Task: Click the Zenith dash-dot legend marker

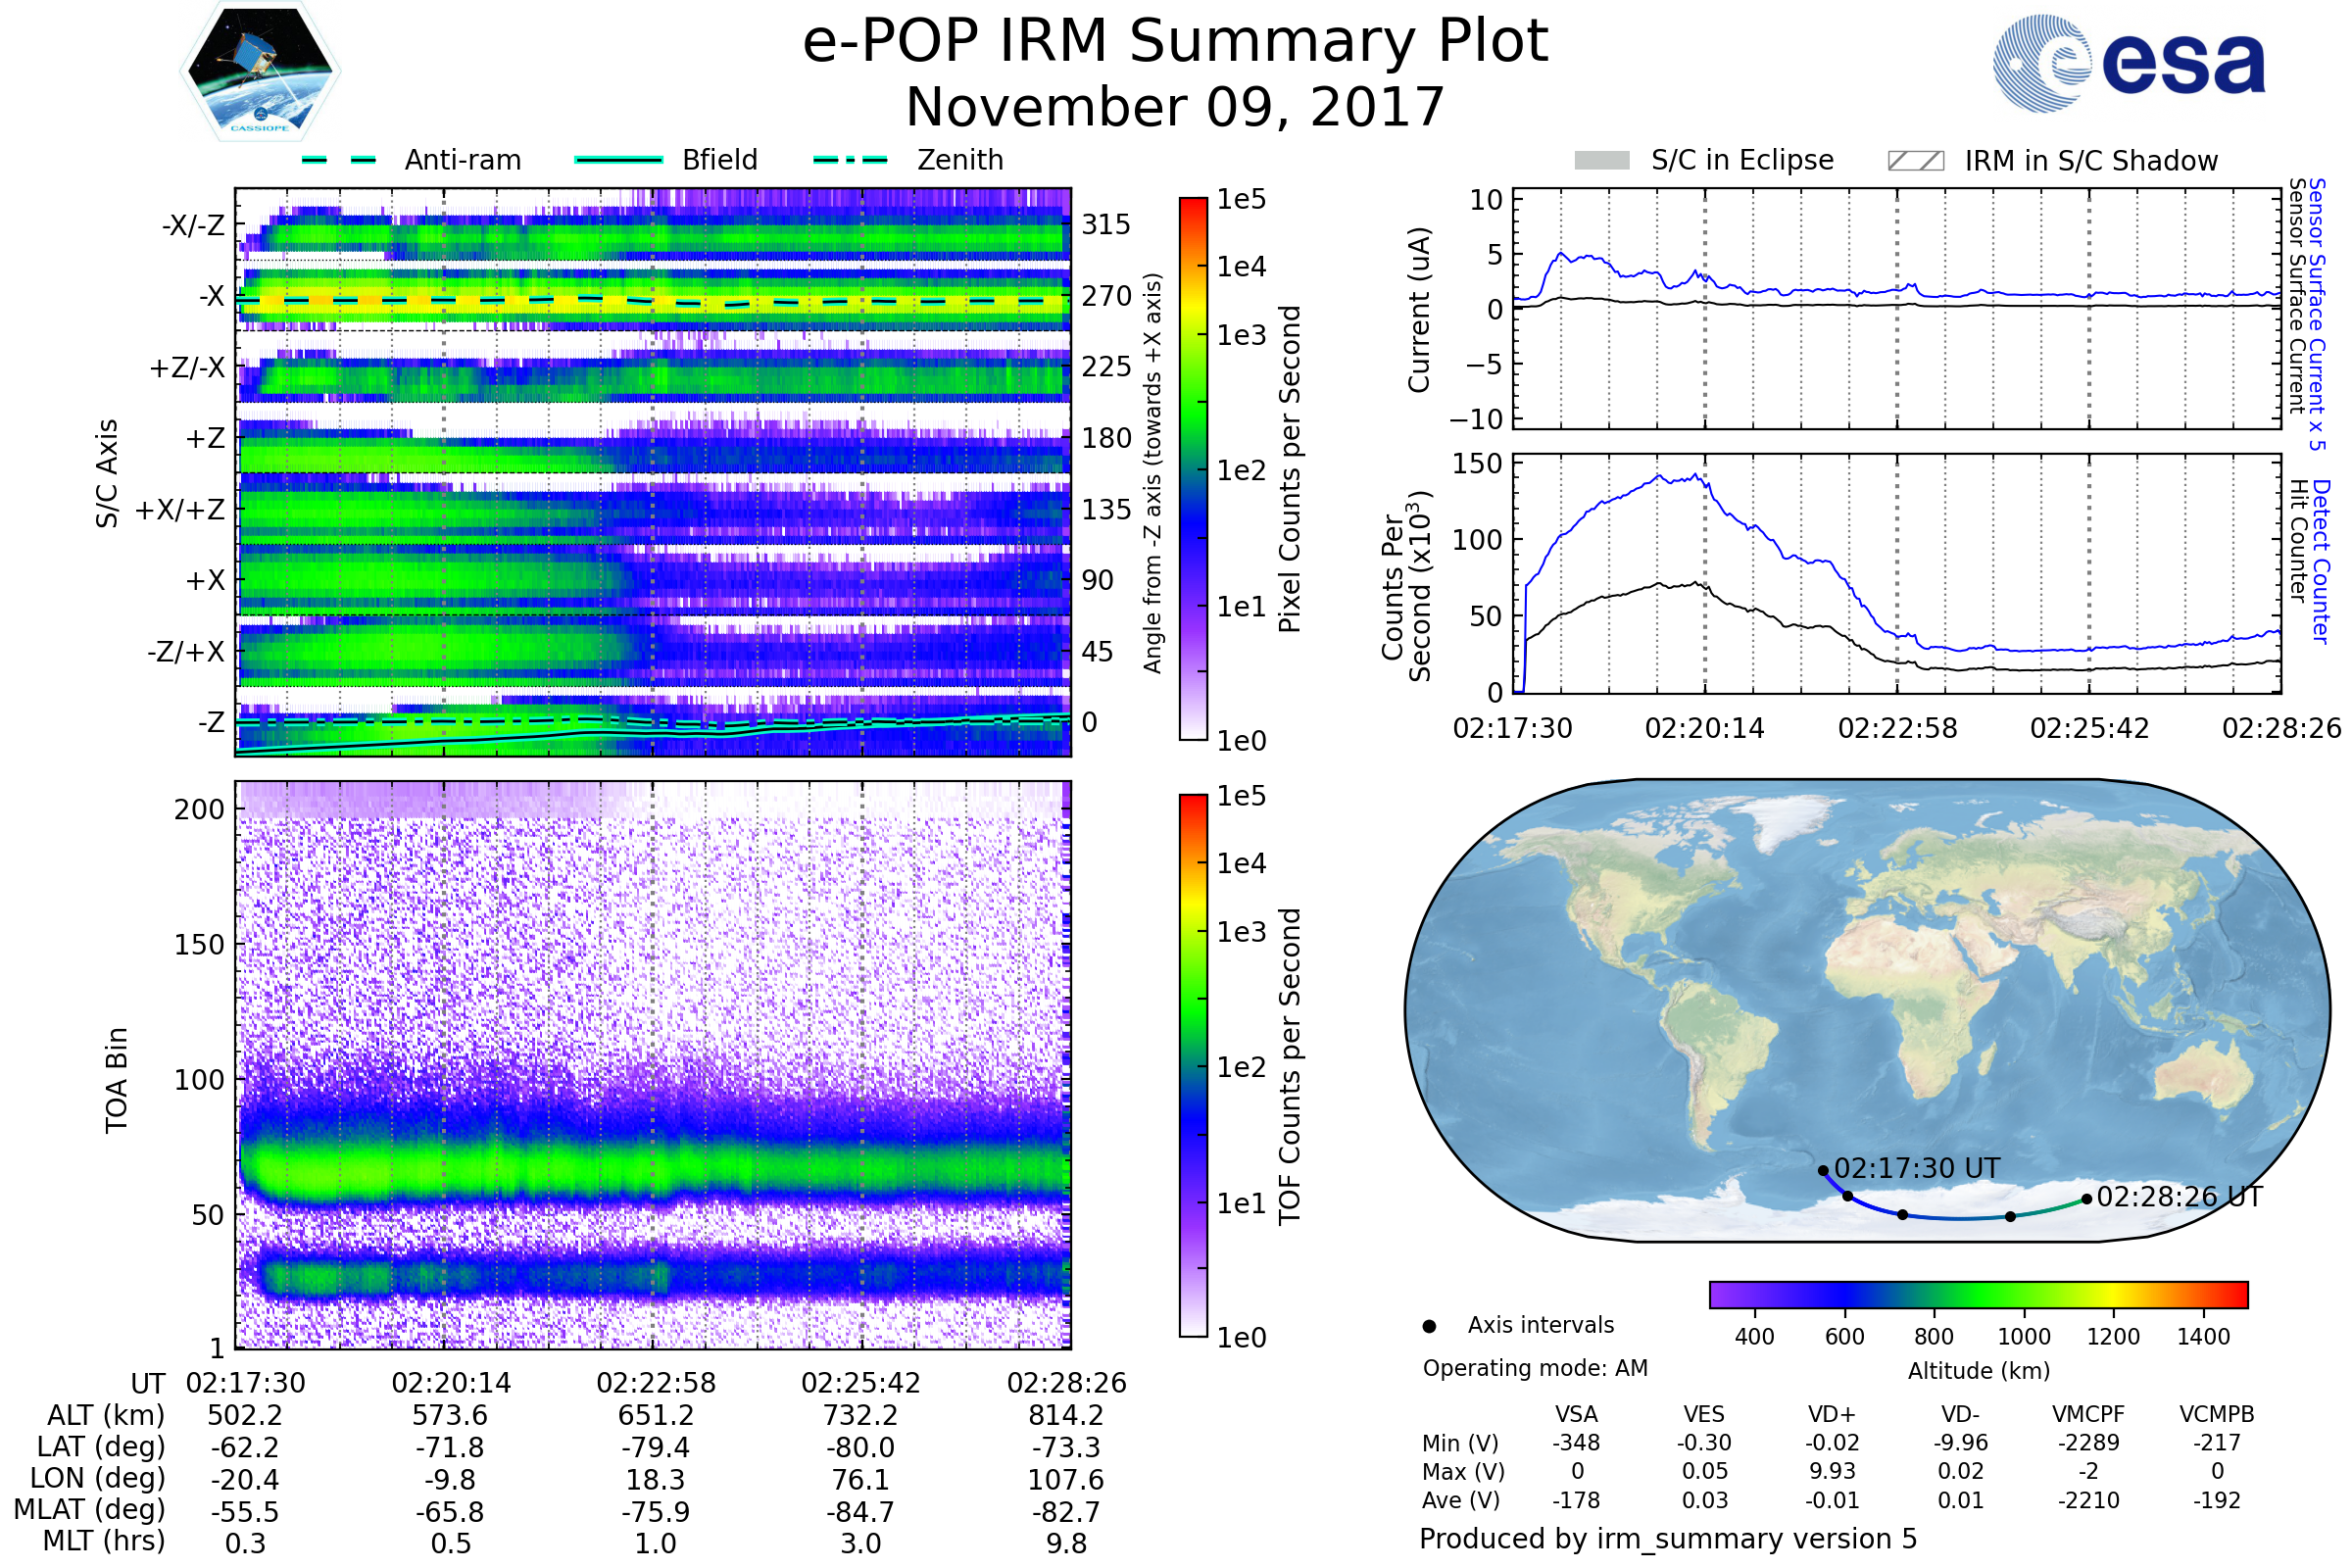Action: [x=850, y=160]
